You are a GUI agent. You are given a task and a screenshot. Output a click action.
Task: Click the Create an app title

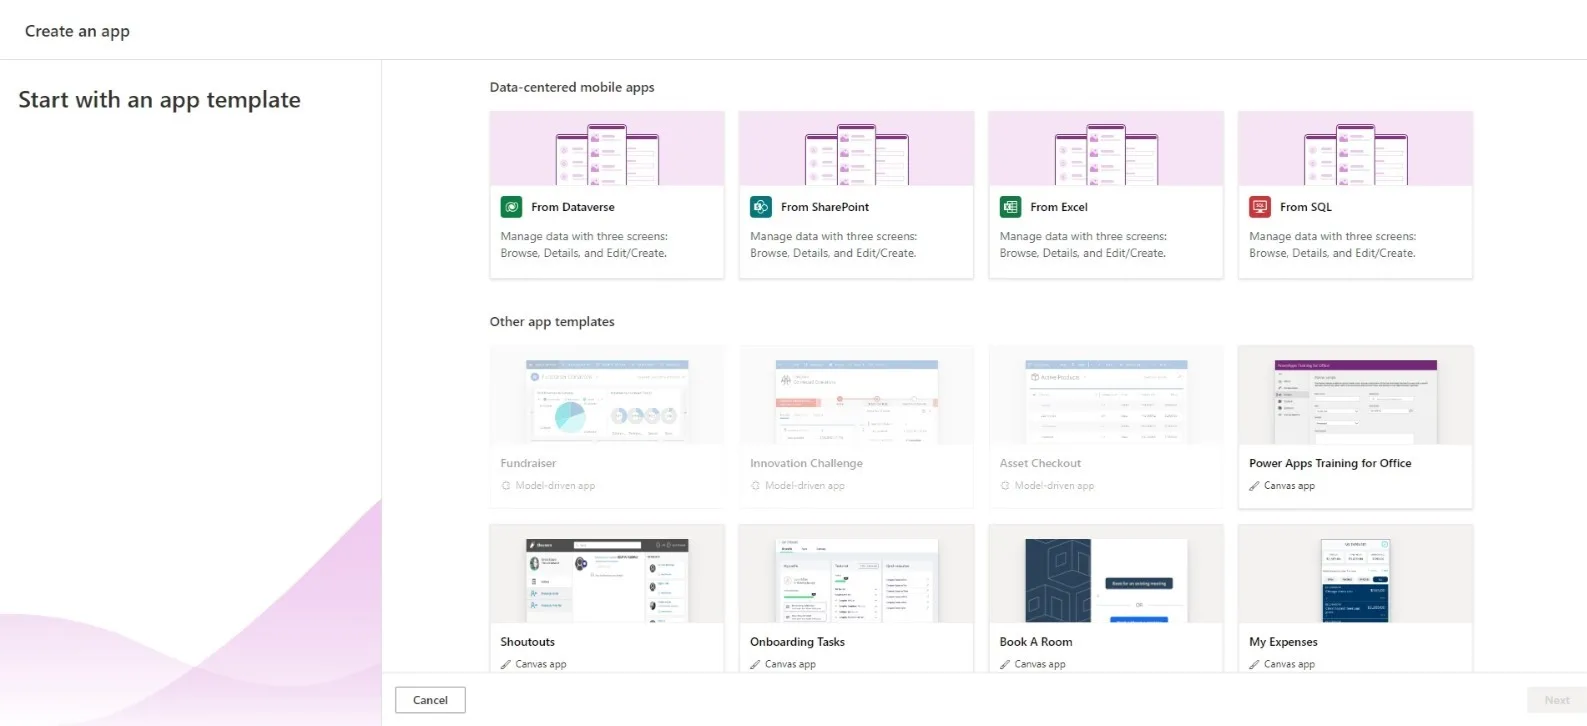pyautogui.click(x=77, y=31)
